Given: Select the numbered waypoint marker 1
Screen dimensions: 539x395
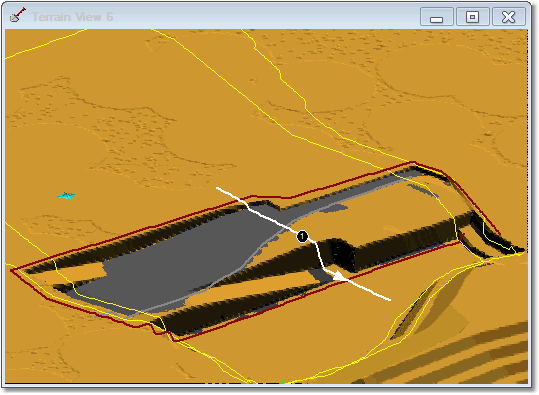Looking at the screenshot, I should click(302, 237).
